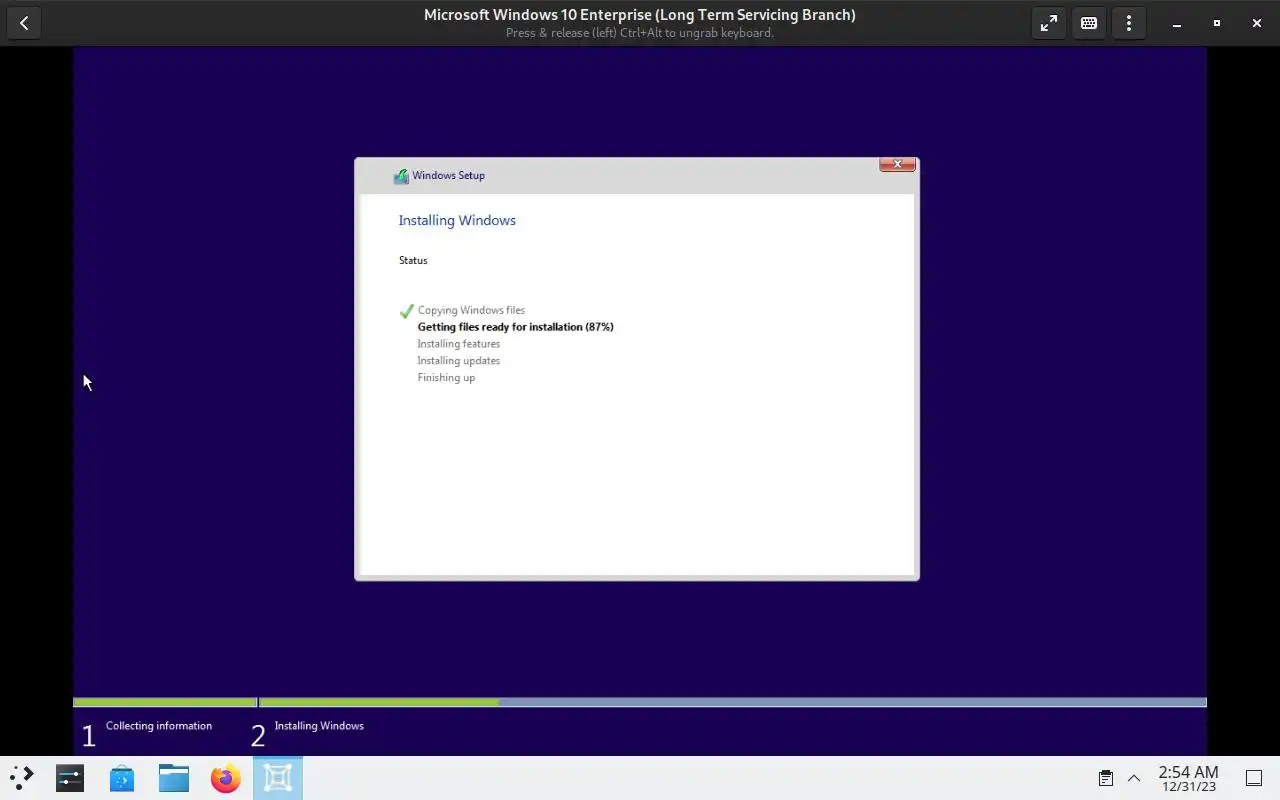Click the "Finishing up" line
This screenshot has width=1280, height=800.
(x=446, y=378)
